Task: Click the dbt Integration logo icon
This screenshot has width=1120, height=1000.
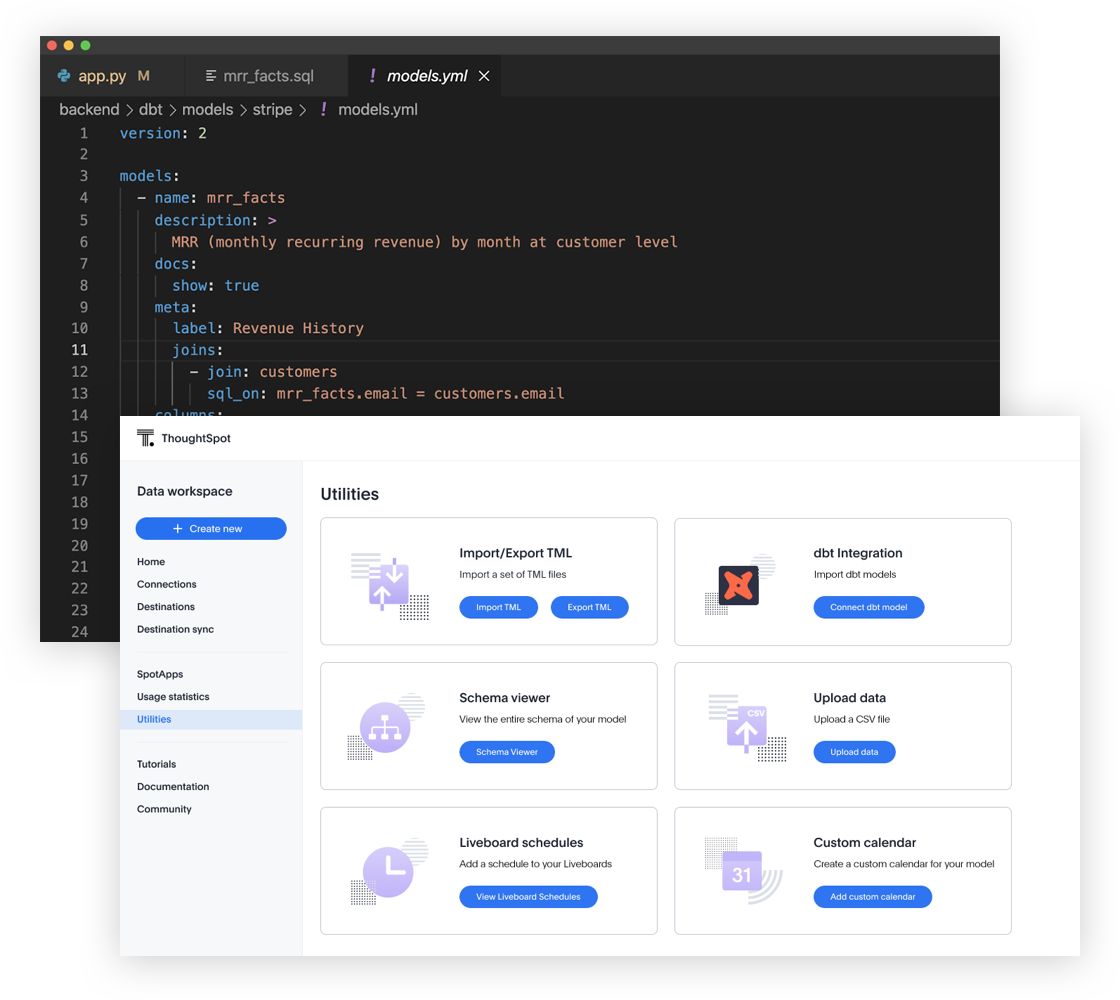Action: (739, 585)
